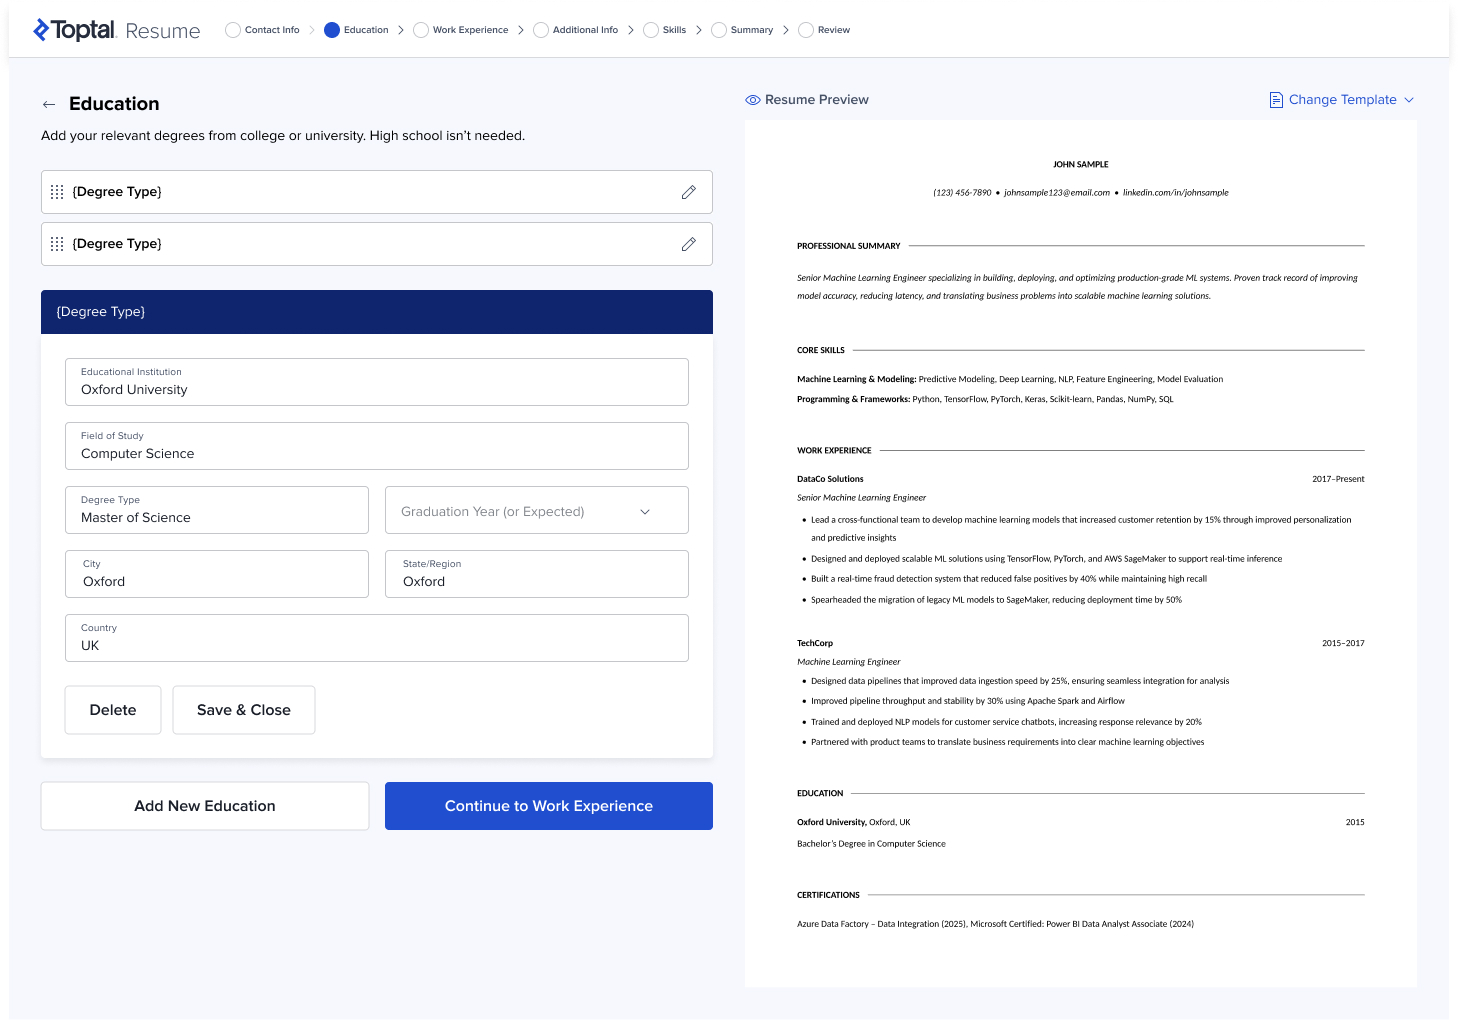Click the Educational Institution field

377,382
